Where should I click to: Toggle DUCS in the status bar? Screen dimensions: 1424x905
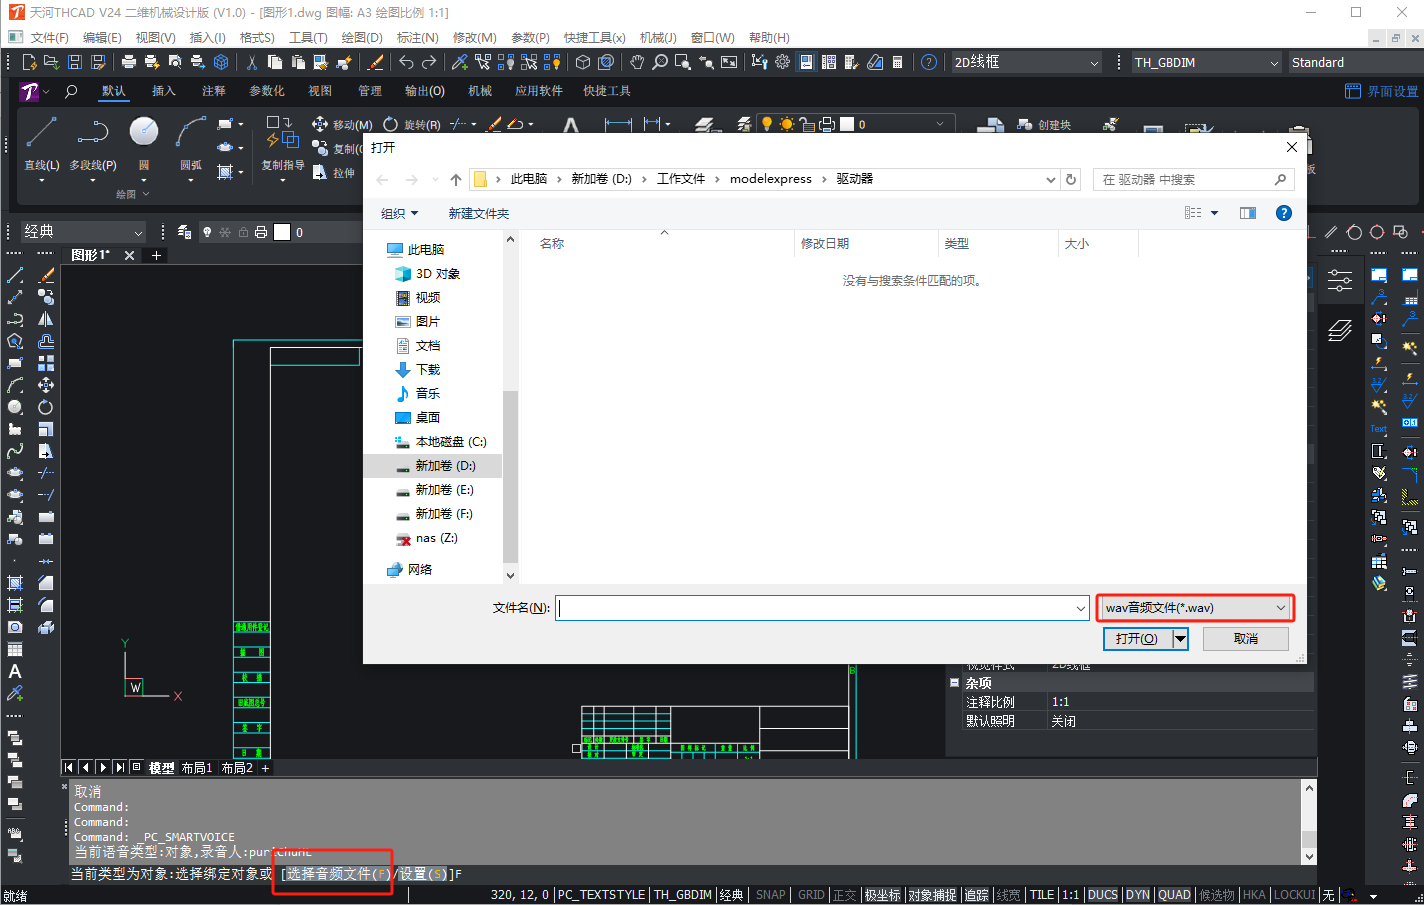pyautogui.click(x=1103, y=895)
